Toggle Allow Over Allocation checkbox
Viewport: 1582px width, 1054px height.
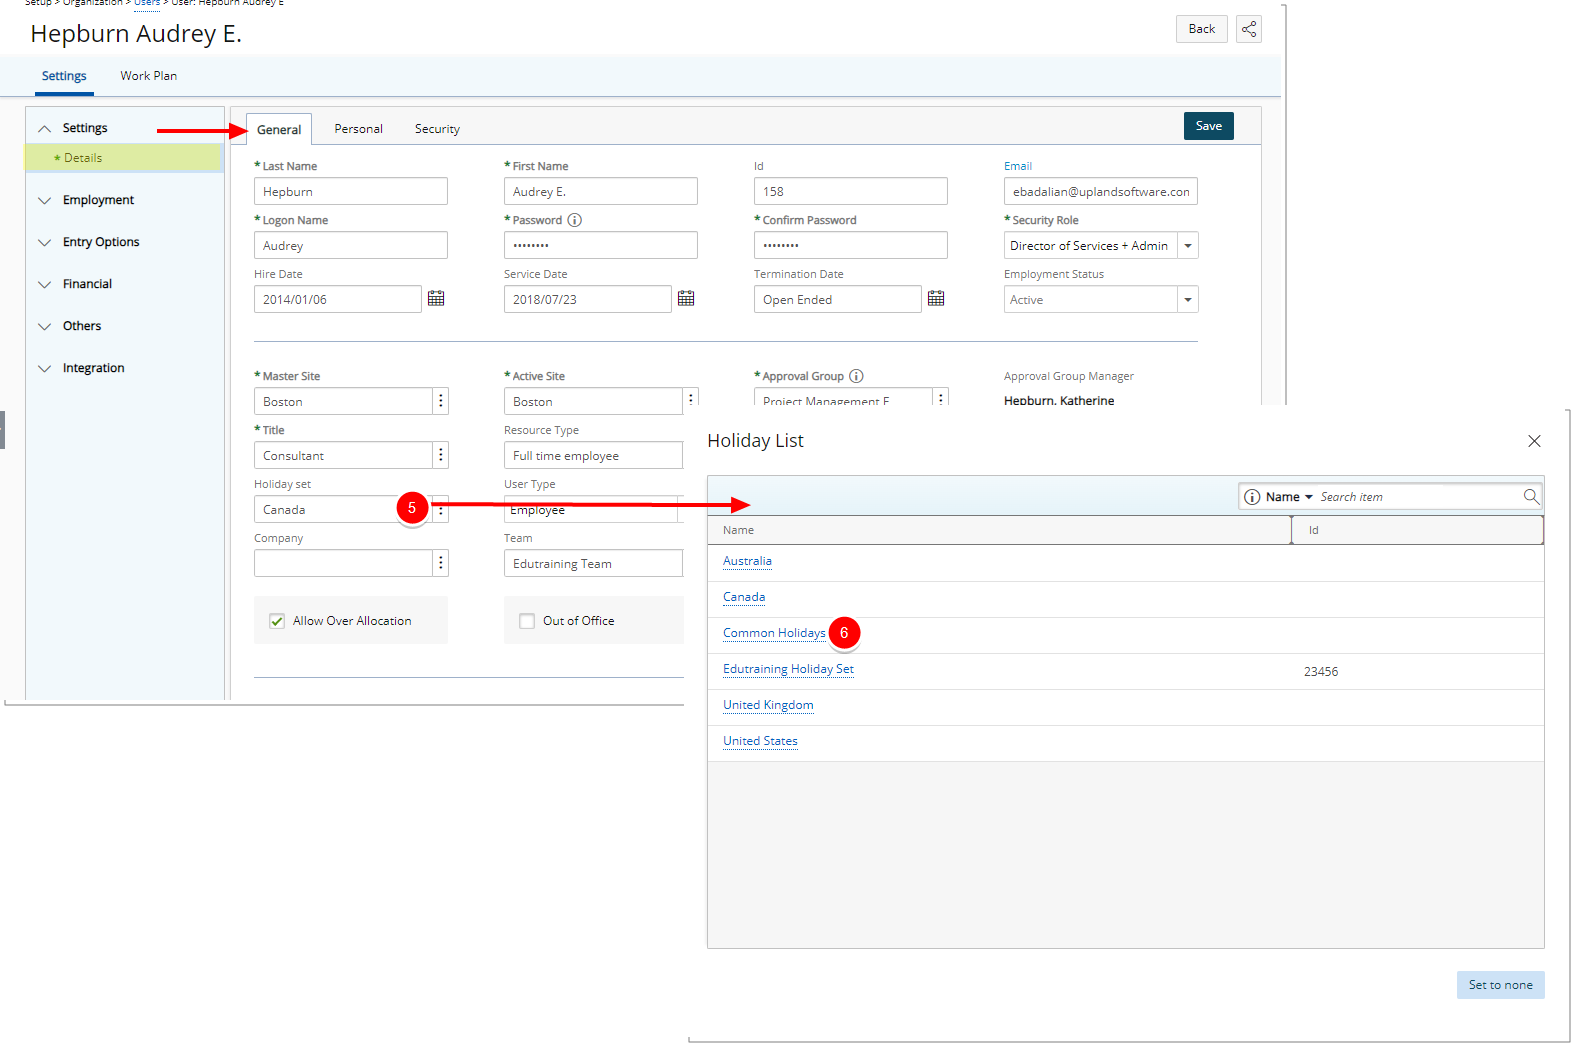tap(277, 621)
